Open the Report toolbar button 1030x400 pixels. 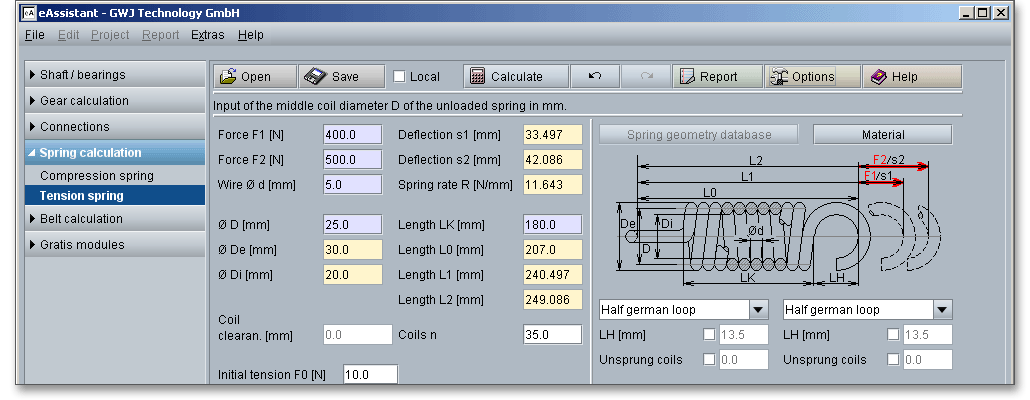pos(708,77)
